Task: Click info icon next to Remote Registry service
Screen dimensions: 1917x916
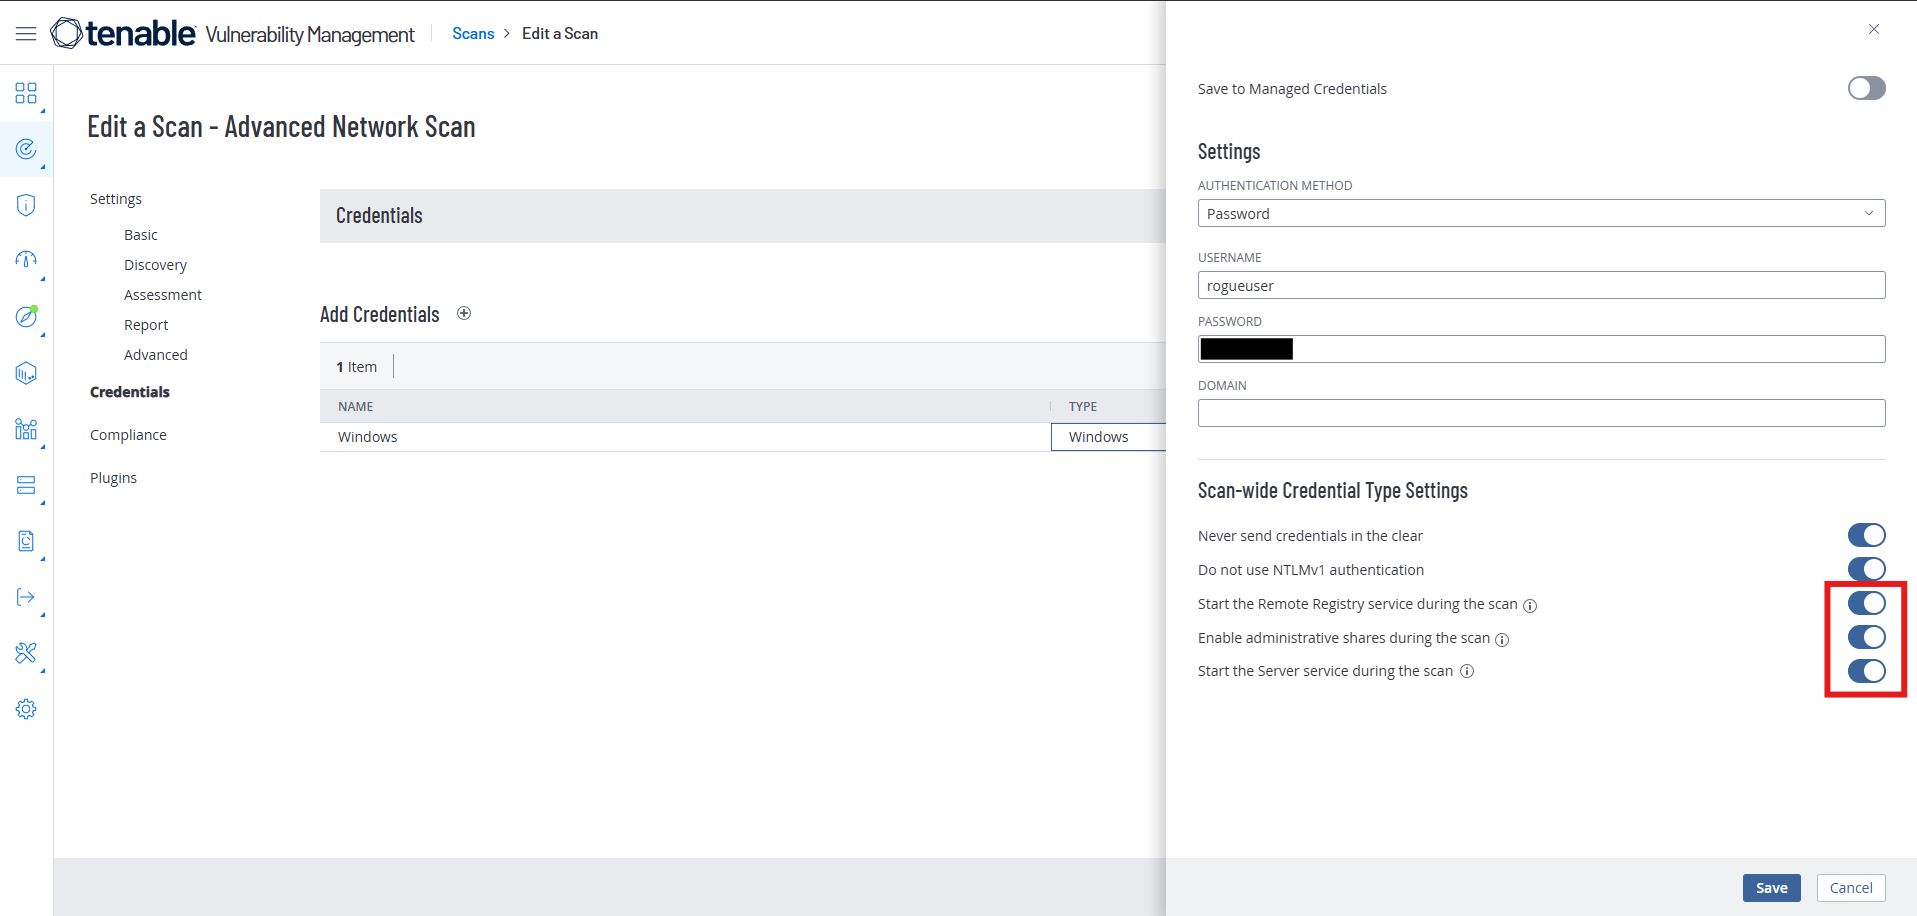Action: [1530, 605]
